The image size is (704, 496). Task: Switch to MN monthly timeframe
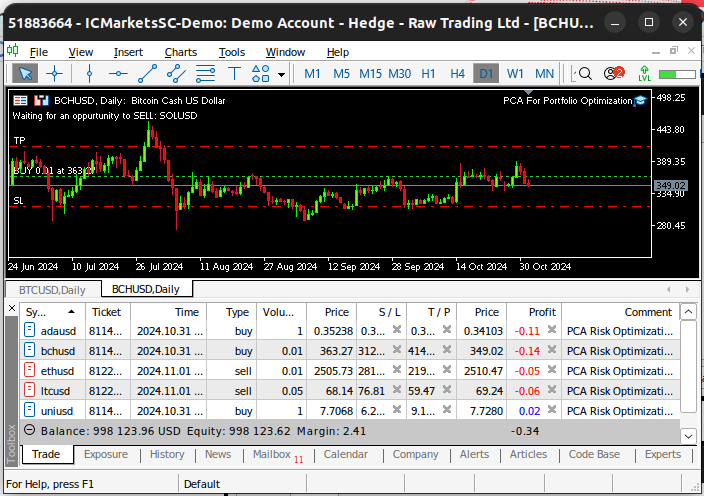coord(545,74)
